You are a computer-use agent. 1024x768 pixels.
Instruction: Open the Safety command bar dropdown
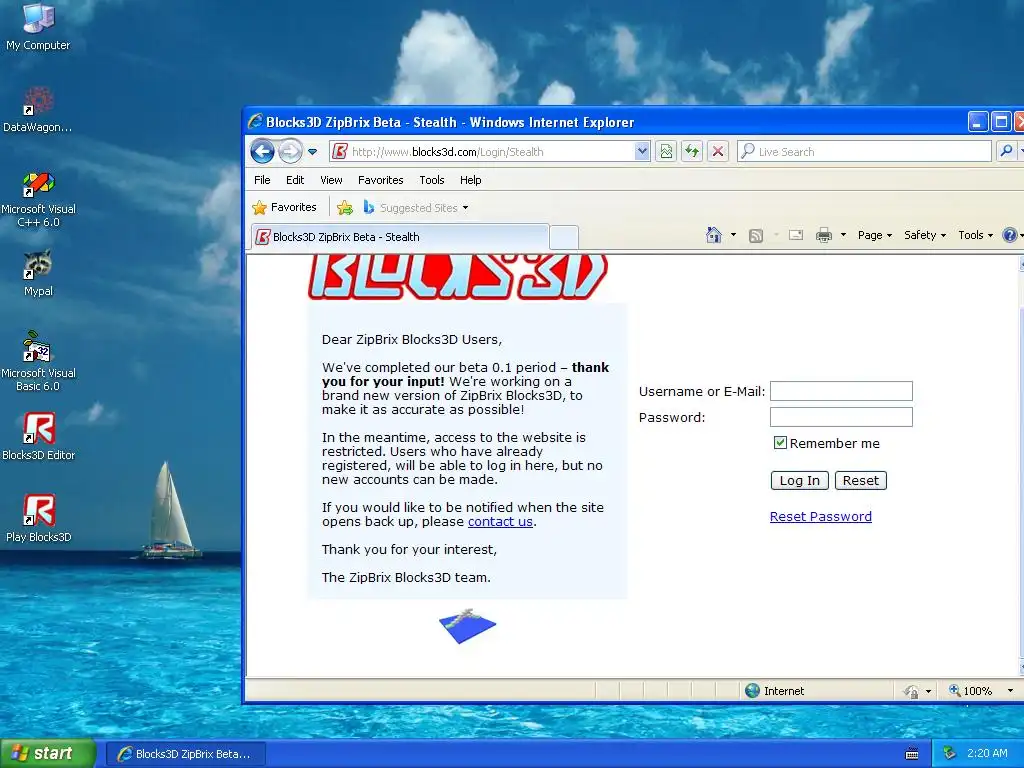[x=925, y=235]
